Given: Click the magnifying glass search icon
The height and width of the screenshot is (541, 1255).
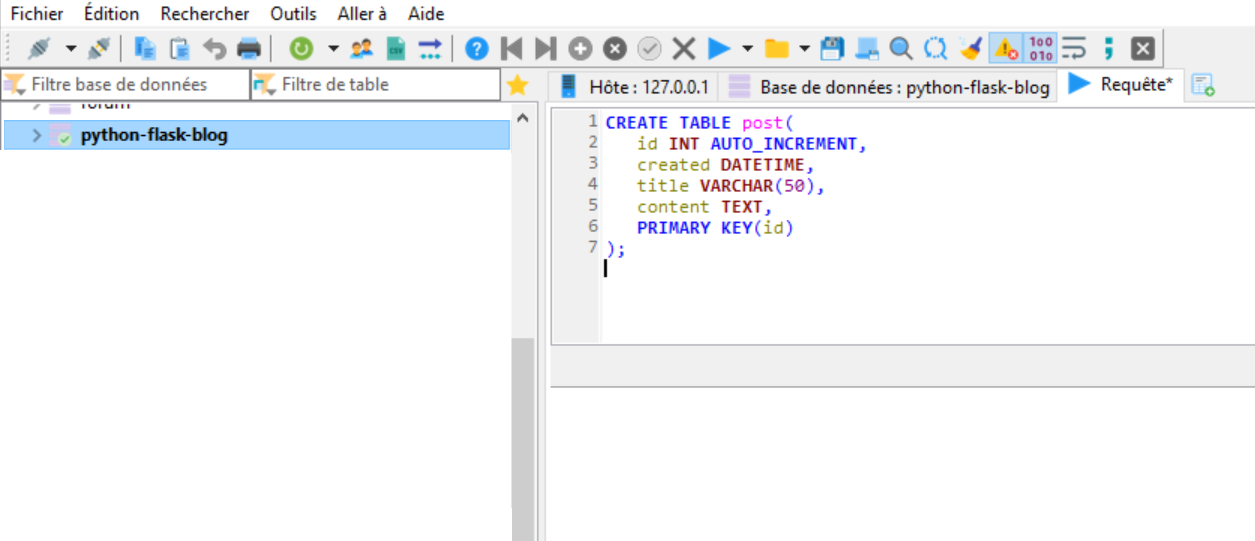Looking at the screenshot, I should [x=901, y=48].
